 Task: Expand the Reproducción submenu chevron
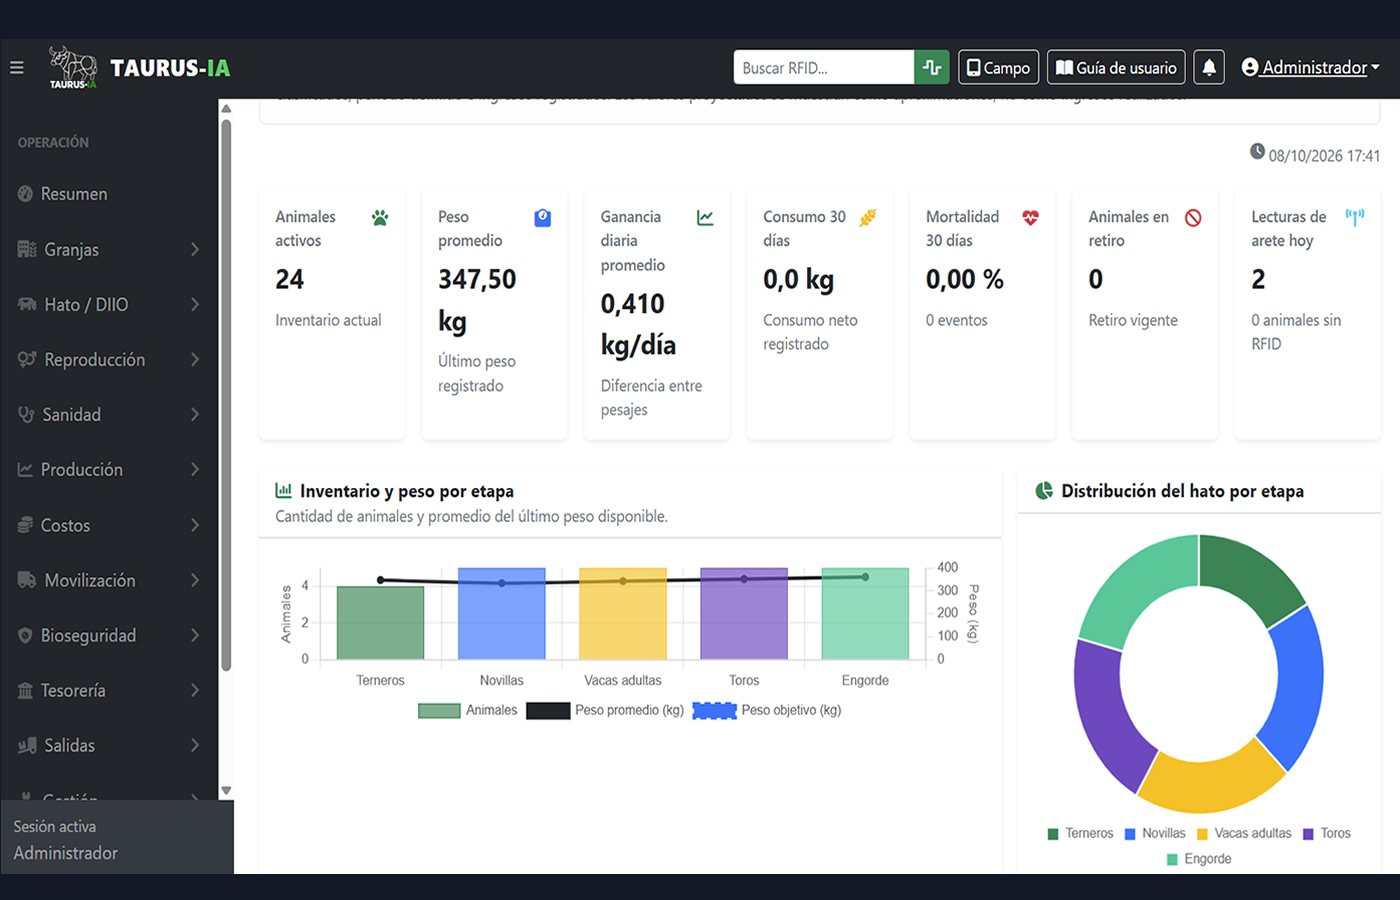click(195, 359)
